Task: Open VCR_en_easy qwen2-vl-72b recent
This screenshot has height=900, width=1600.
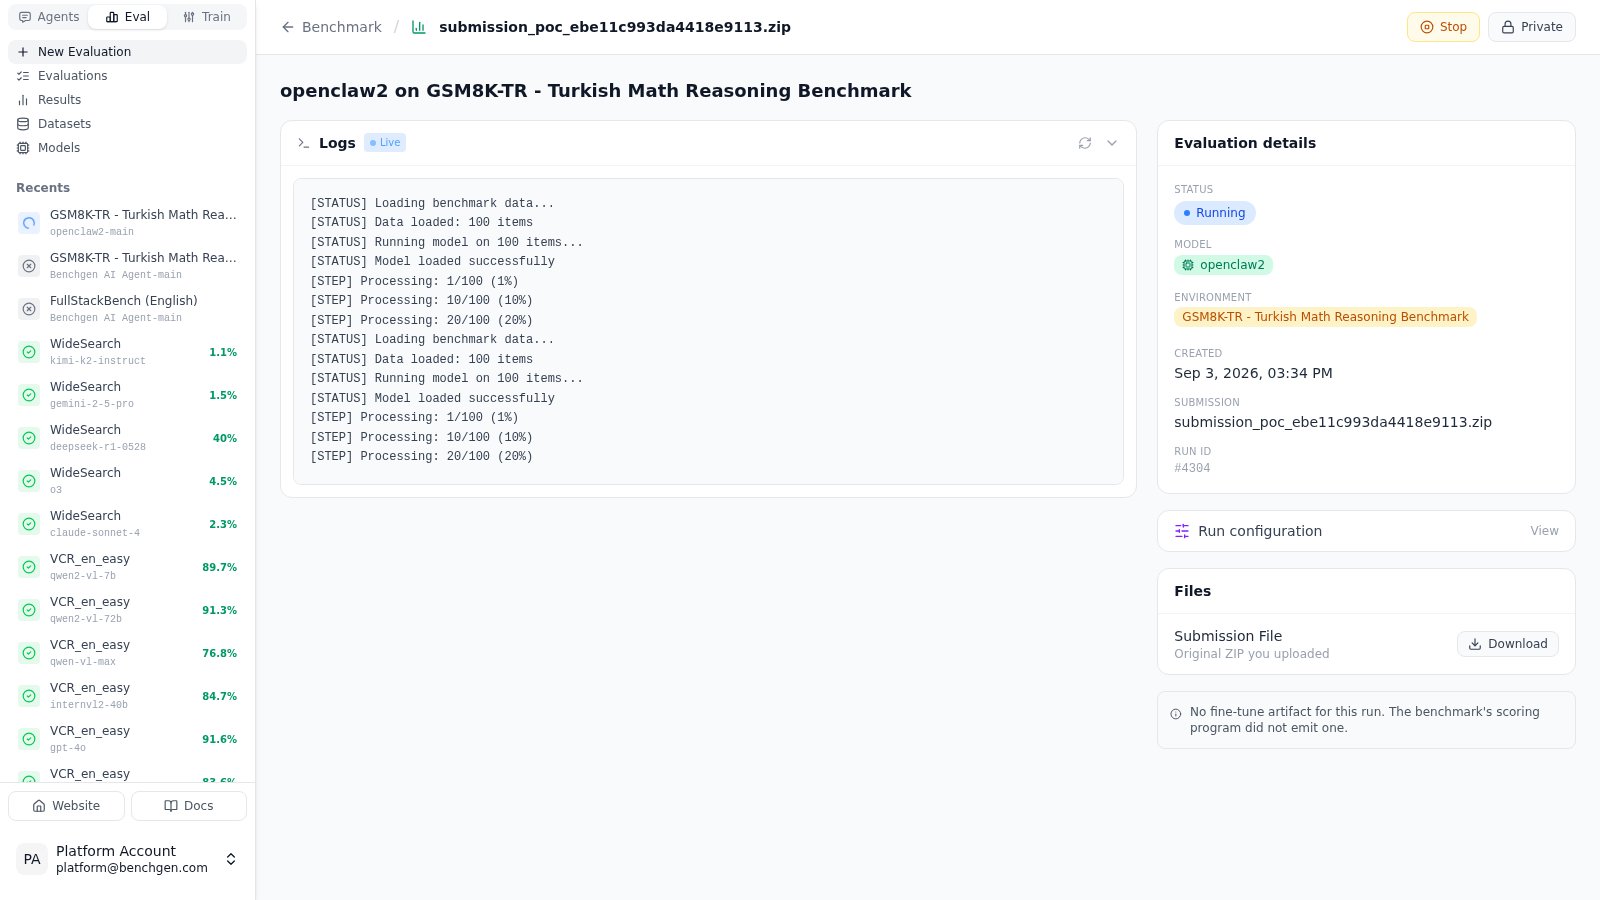Action: 127,610
